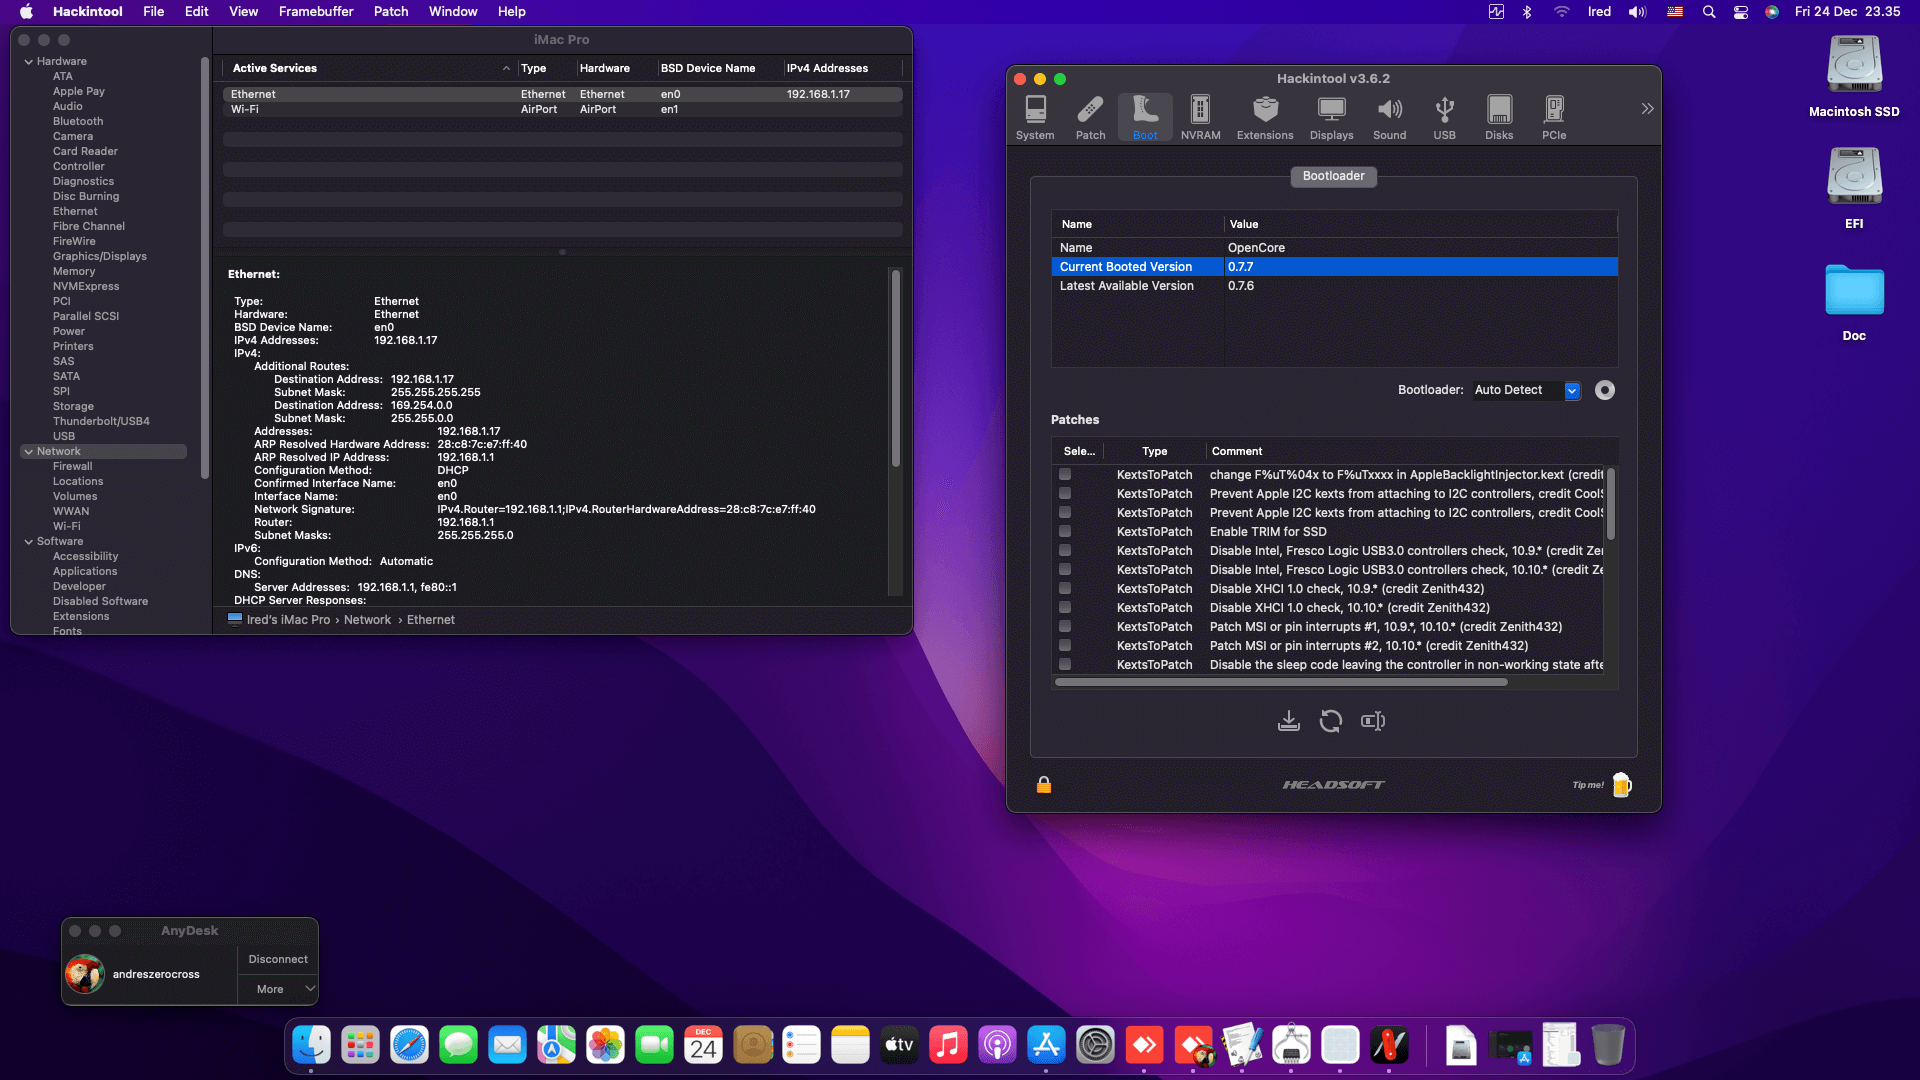Open the PCIe section
Screen dimensions: 1920x1080
(x=1554, y=118)
